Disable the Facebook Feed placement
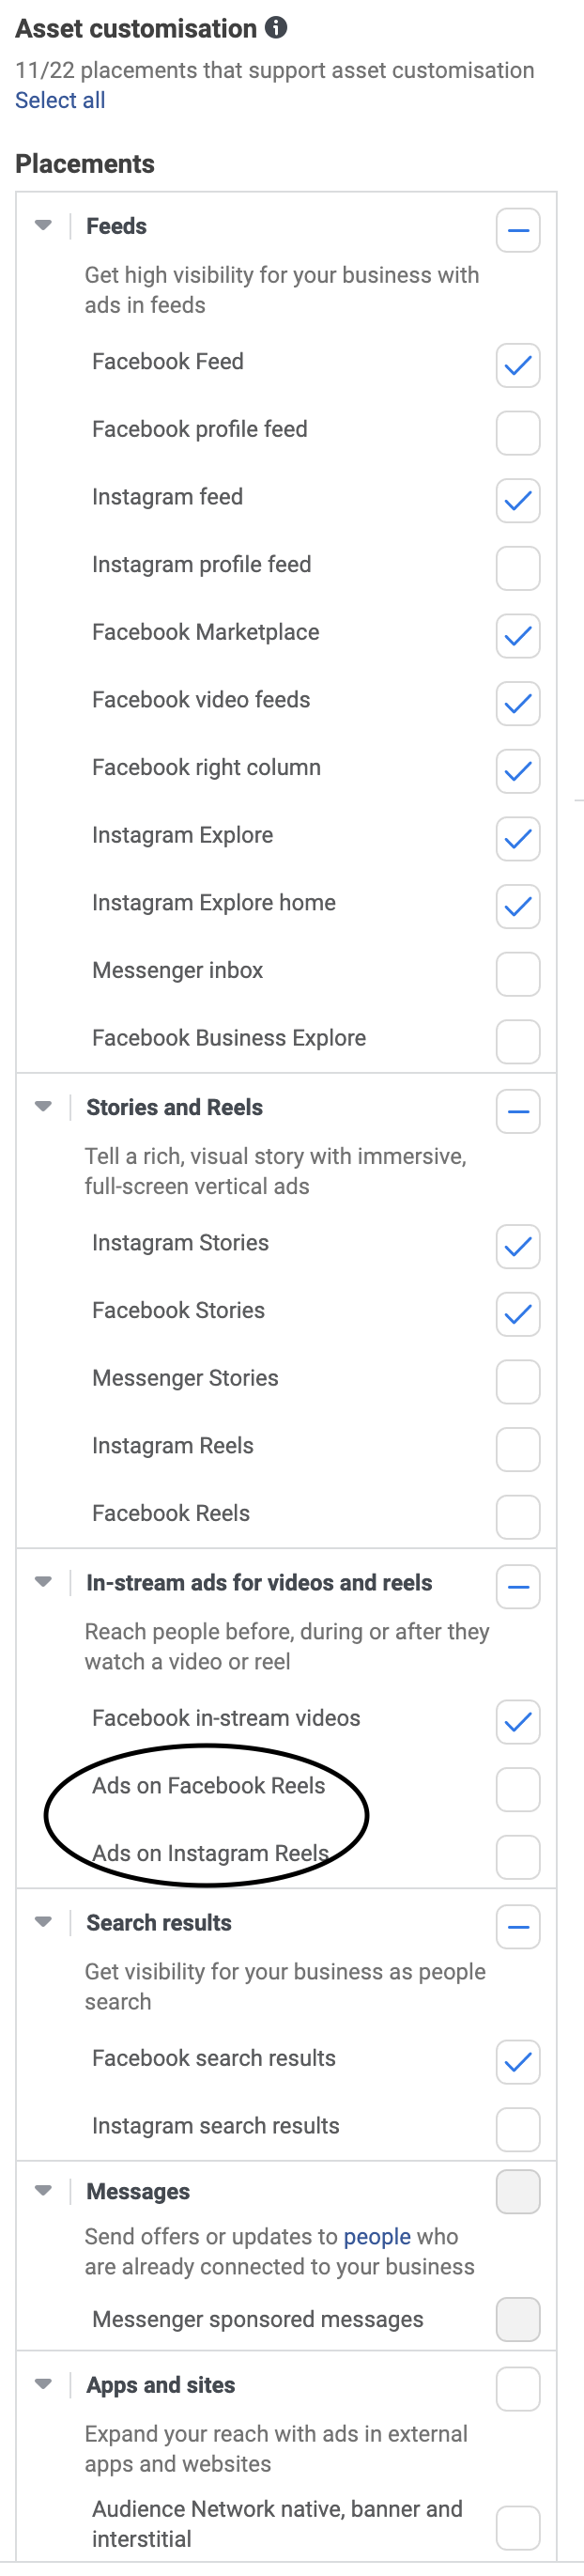Screen dimensions: 584x2576 tap(517, 366)
